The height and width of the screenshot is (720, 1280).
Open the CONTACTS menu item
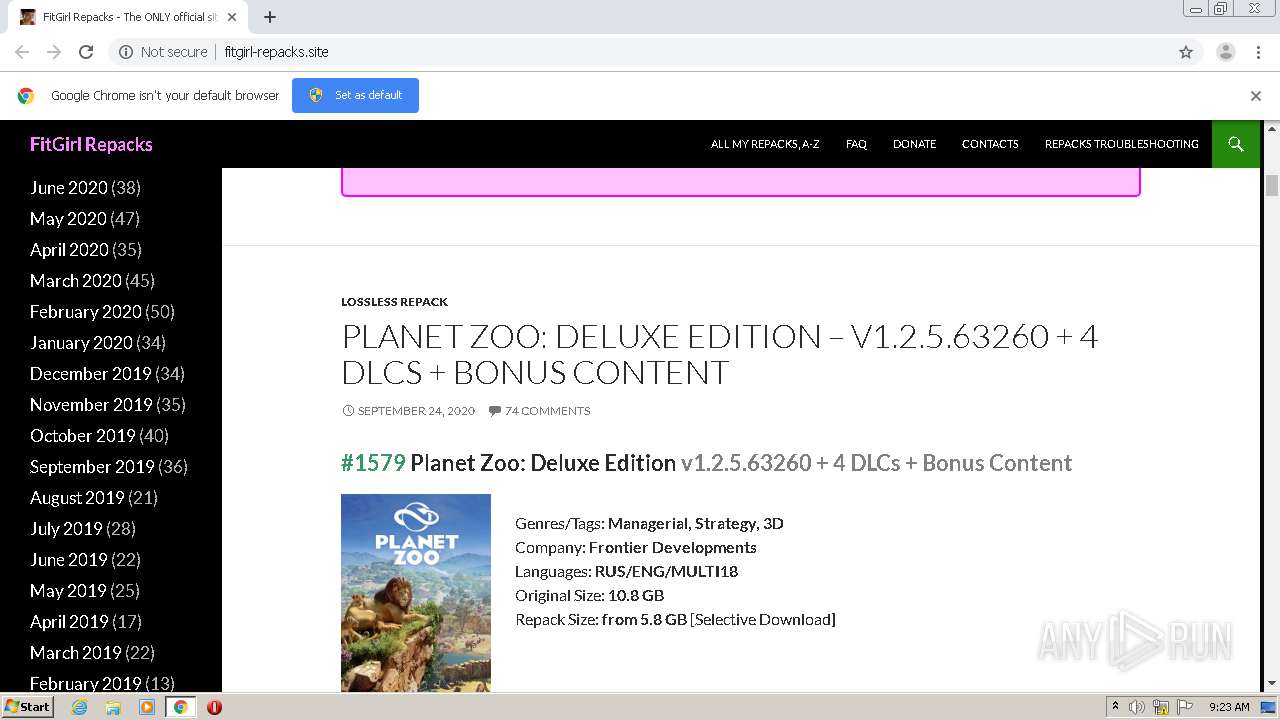tap(990, 144)
